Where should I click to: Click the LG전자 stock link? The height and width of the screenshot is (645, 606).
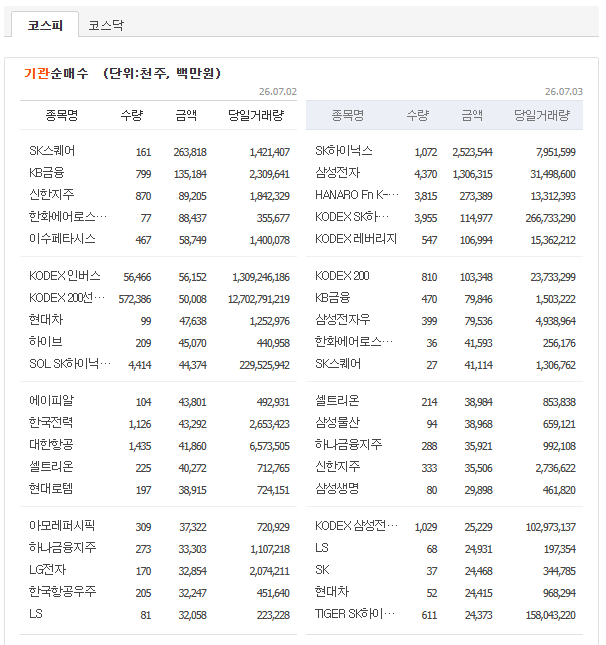48,570
